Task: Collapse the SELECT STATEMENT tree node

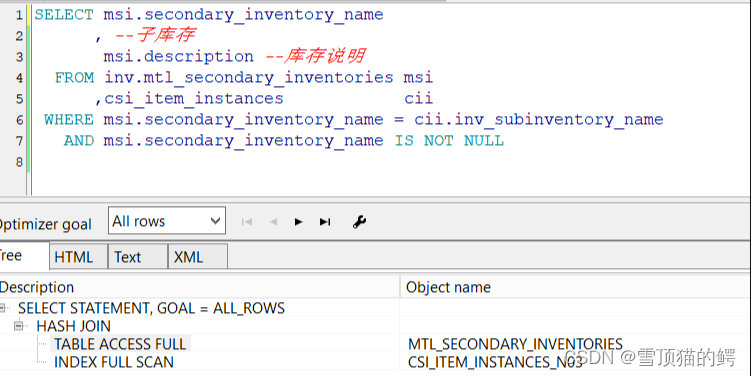Action: 3,308
